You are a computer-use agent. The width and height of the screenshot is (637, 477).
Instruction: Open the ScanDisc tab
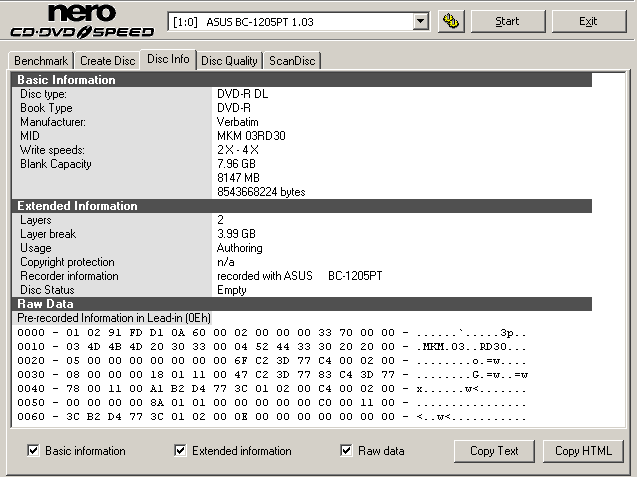coord(292,61)
